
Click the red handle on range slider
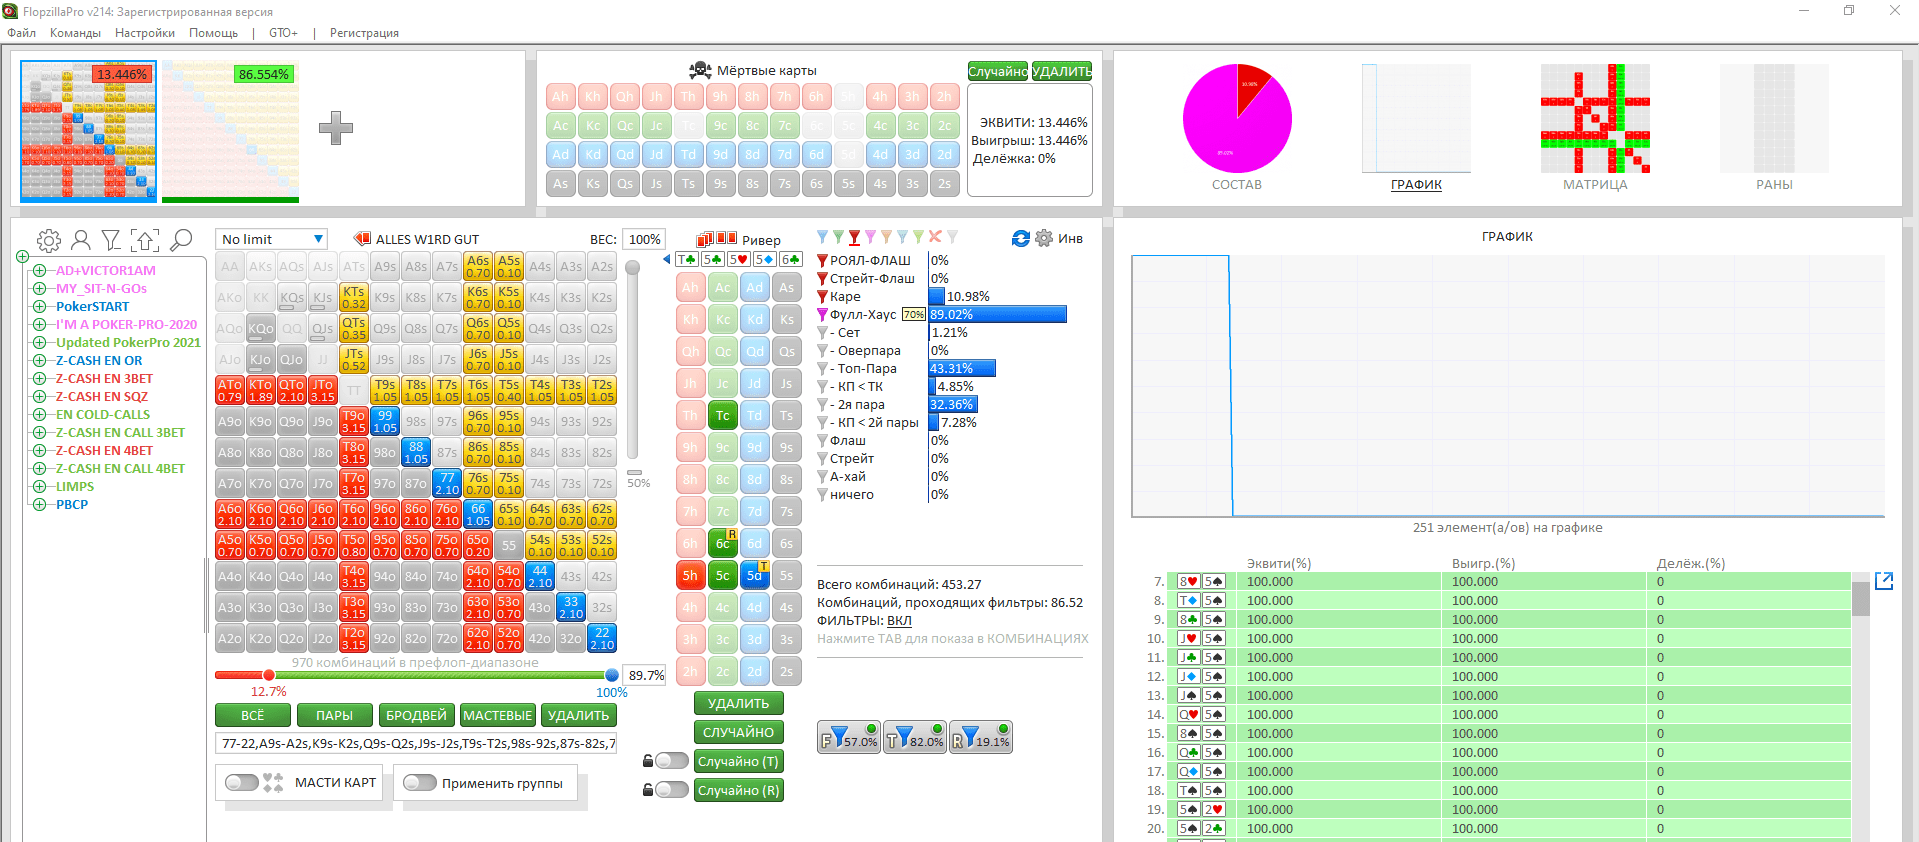click(x=268, y=675)
